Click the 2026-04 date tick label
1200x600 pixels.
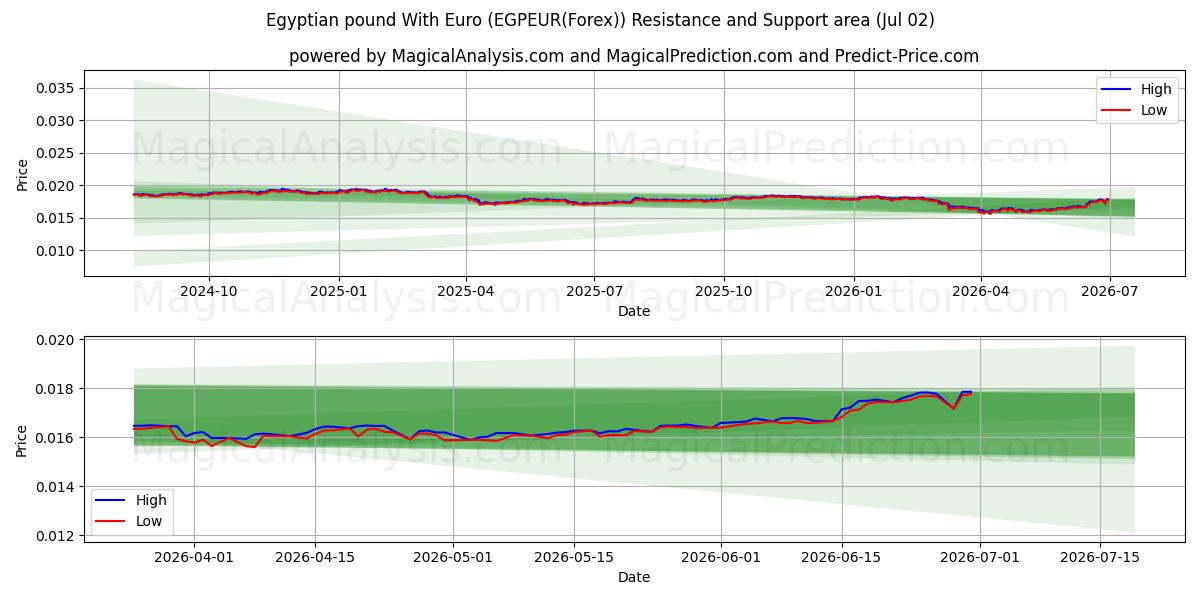[x=980, y=291]
